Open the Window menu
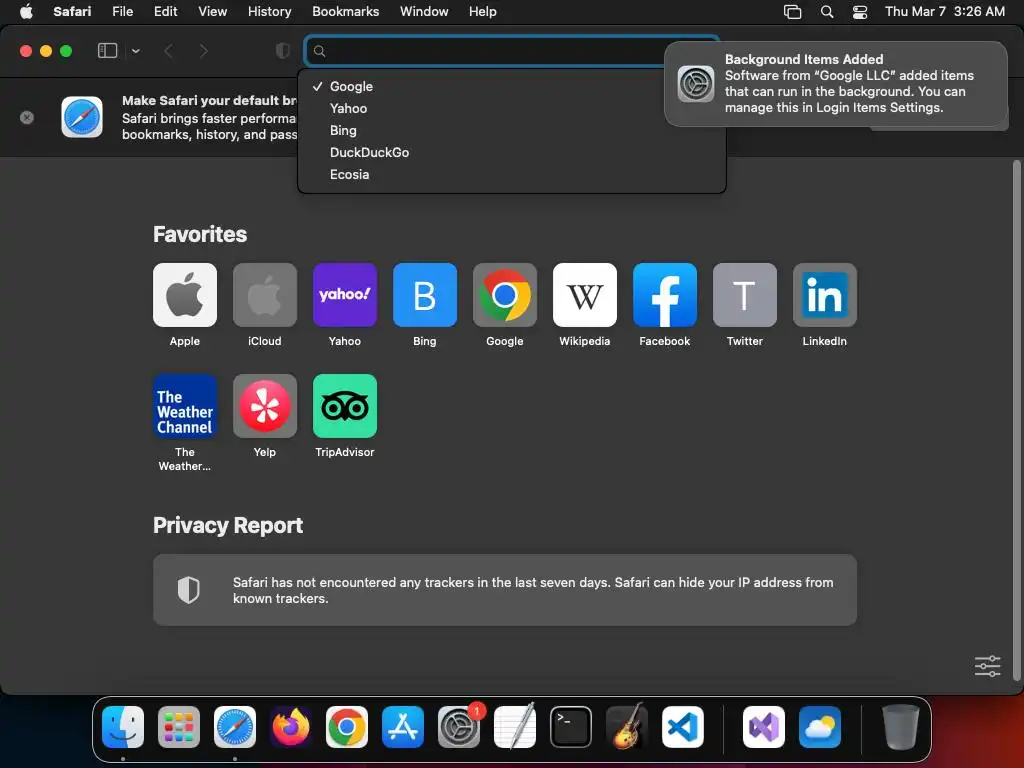 [424, 11]
